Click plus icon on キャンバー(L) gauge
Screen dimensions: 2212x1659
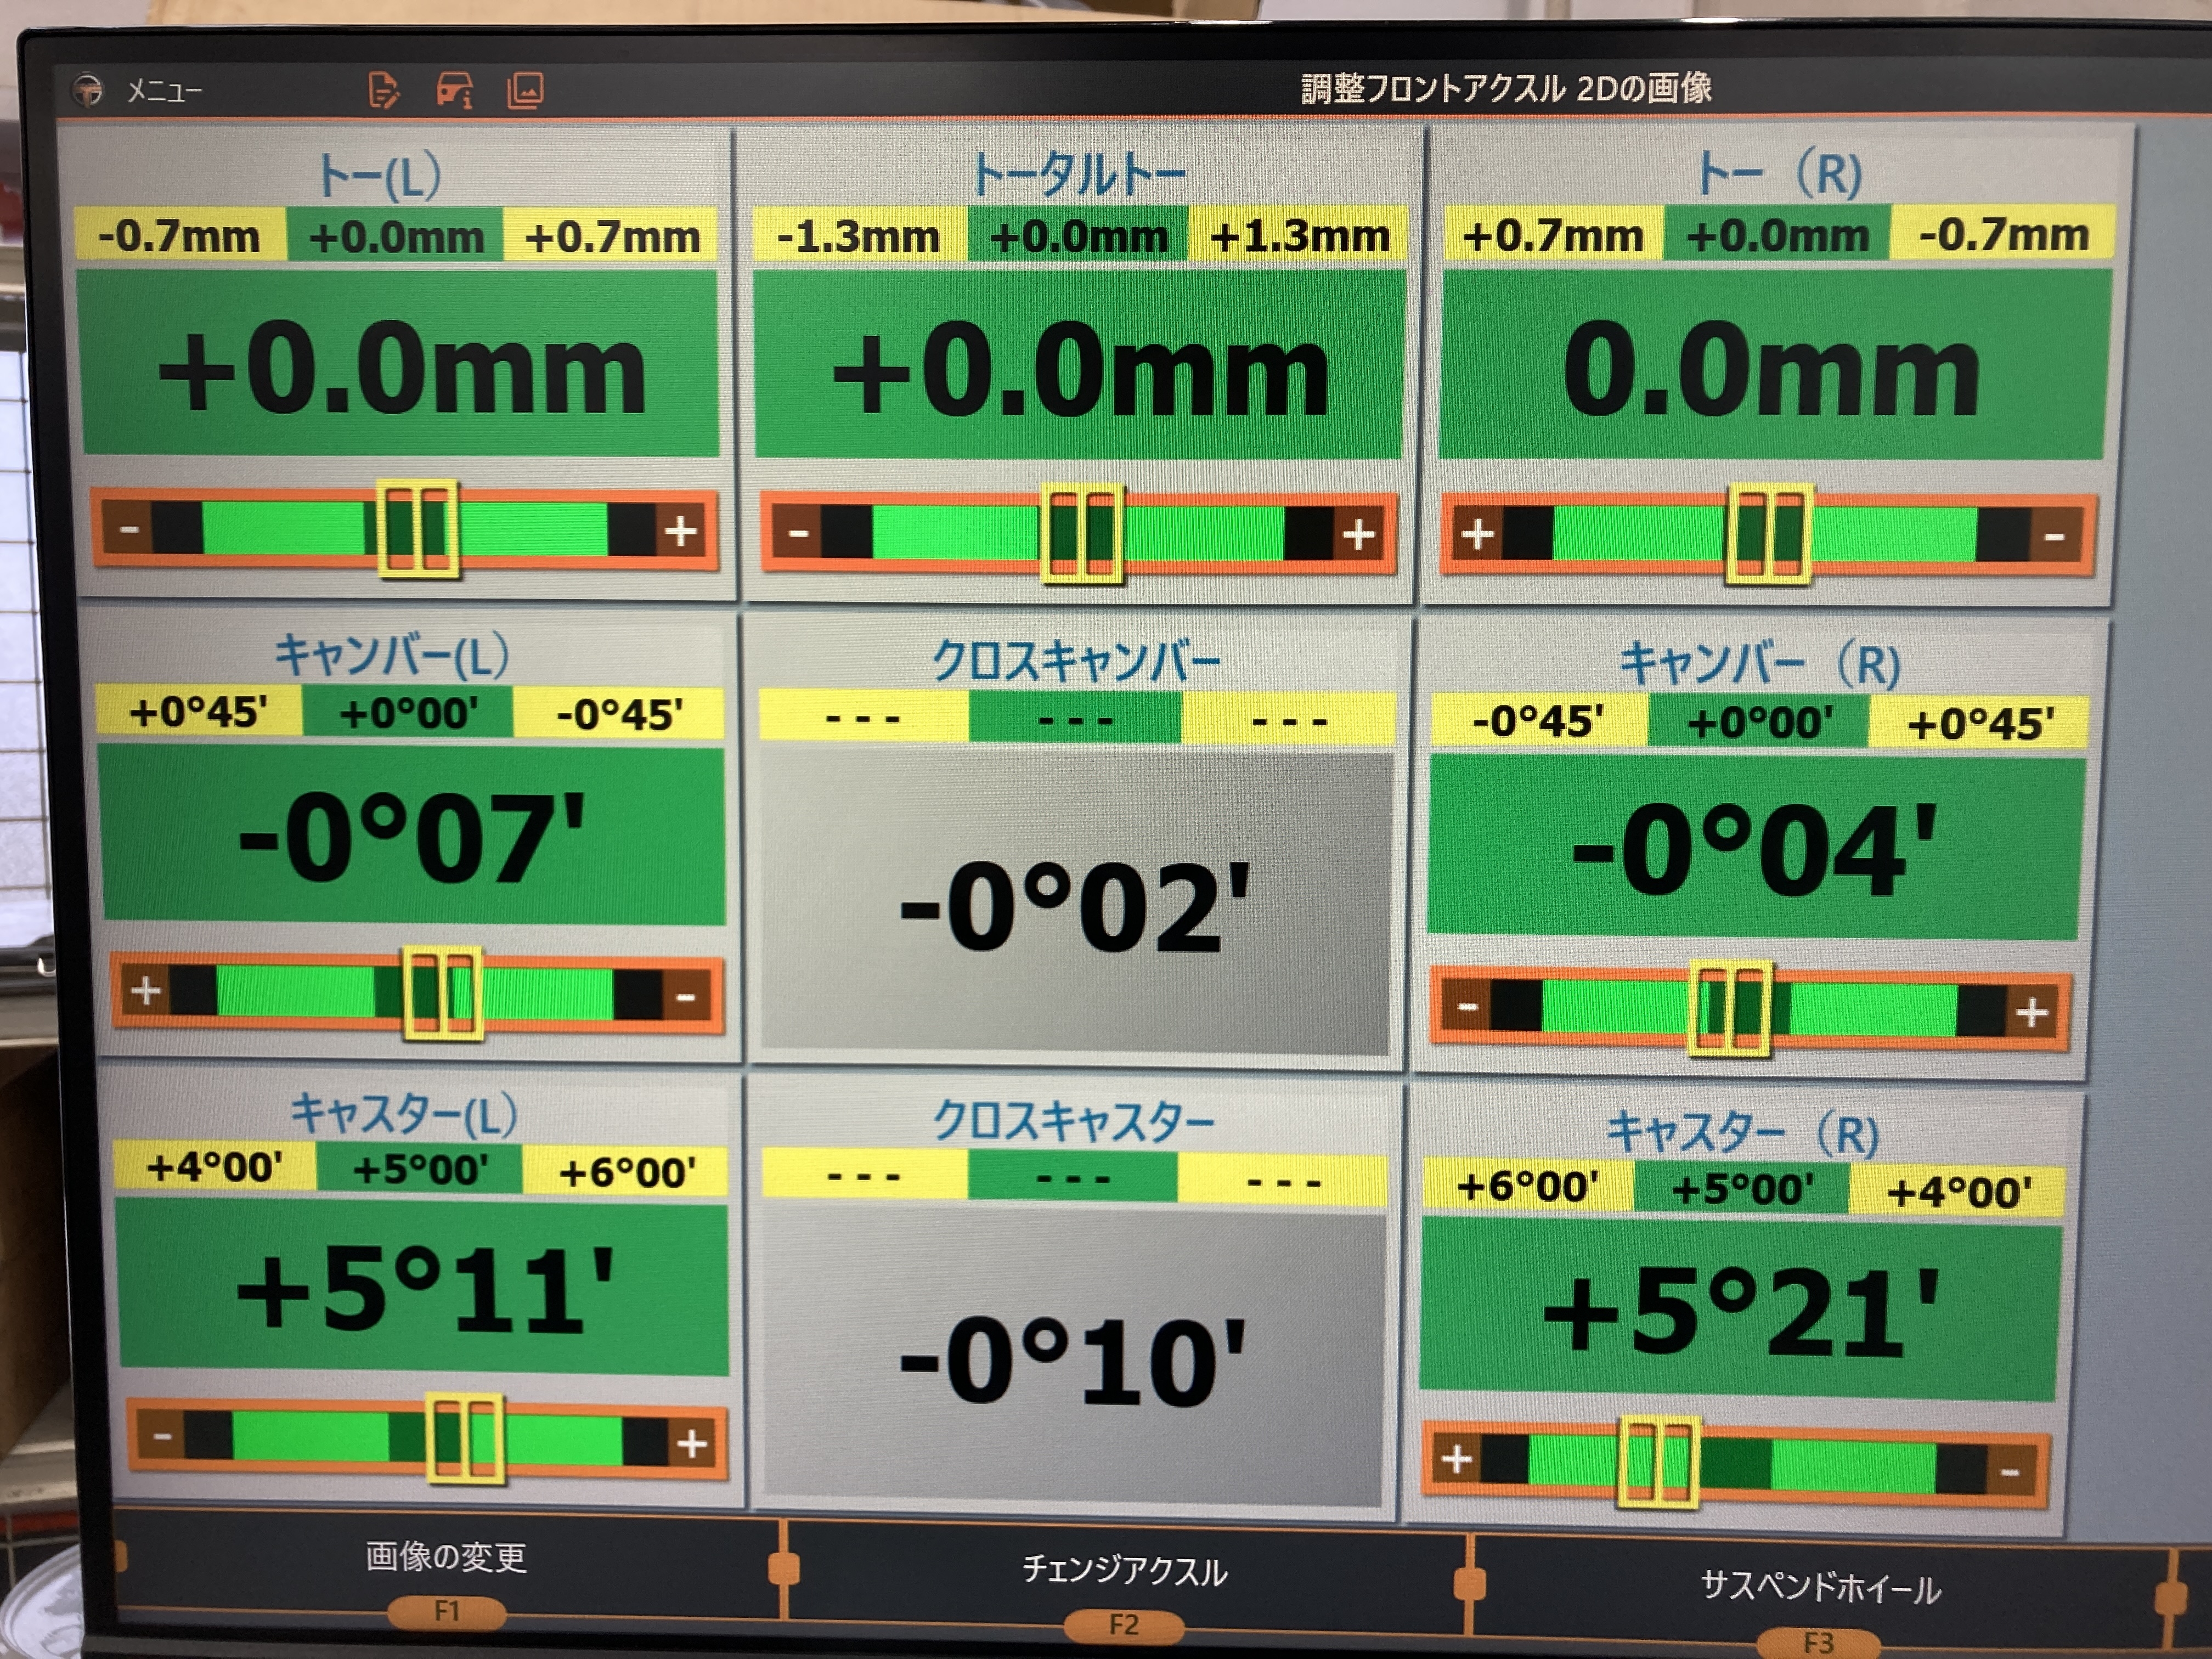pos(146,990)
